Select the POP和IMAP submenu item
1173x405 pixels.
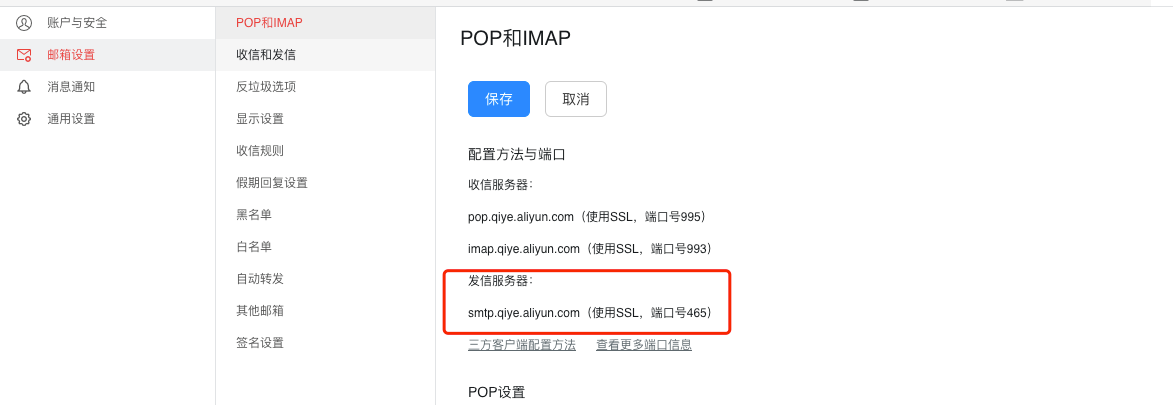[x=325, y=22]
